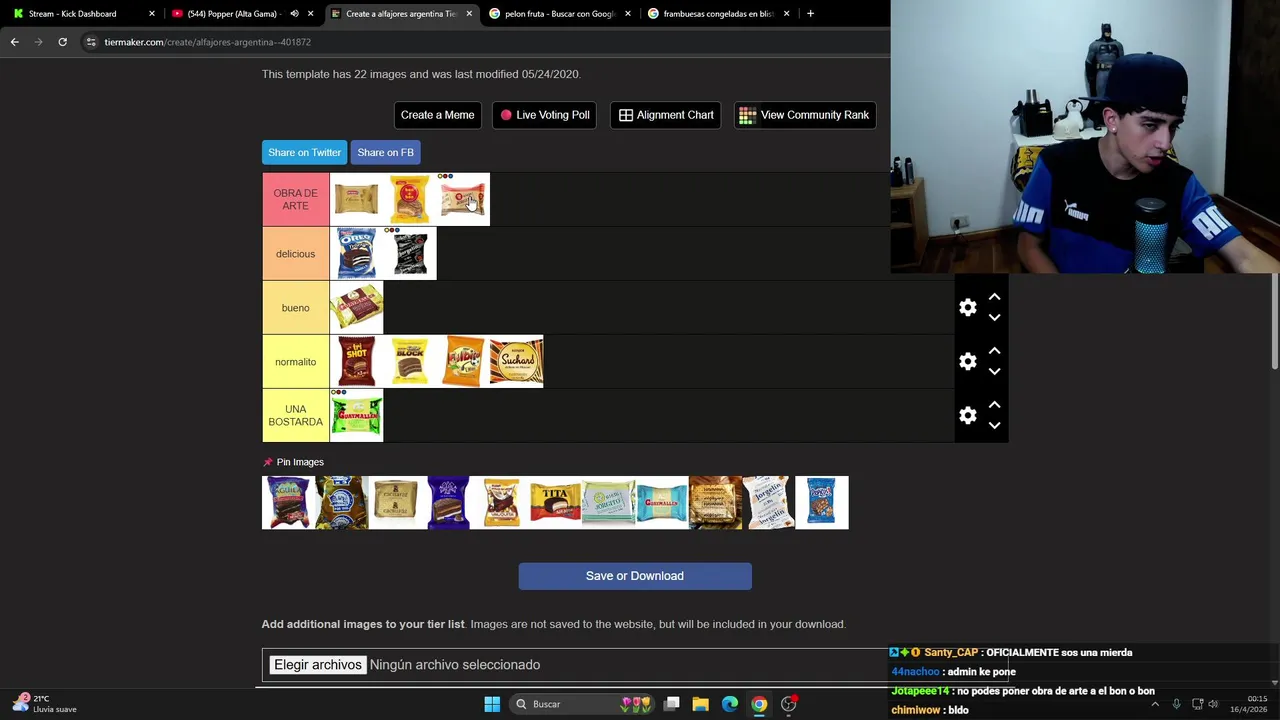
Task: Pick the black Jorgelin alfajor in delicious tier
Action: [410, 254]
